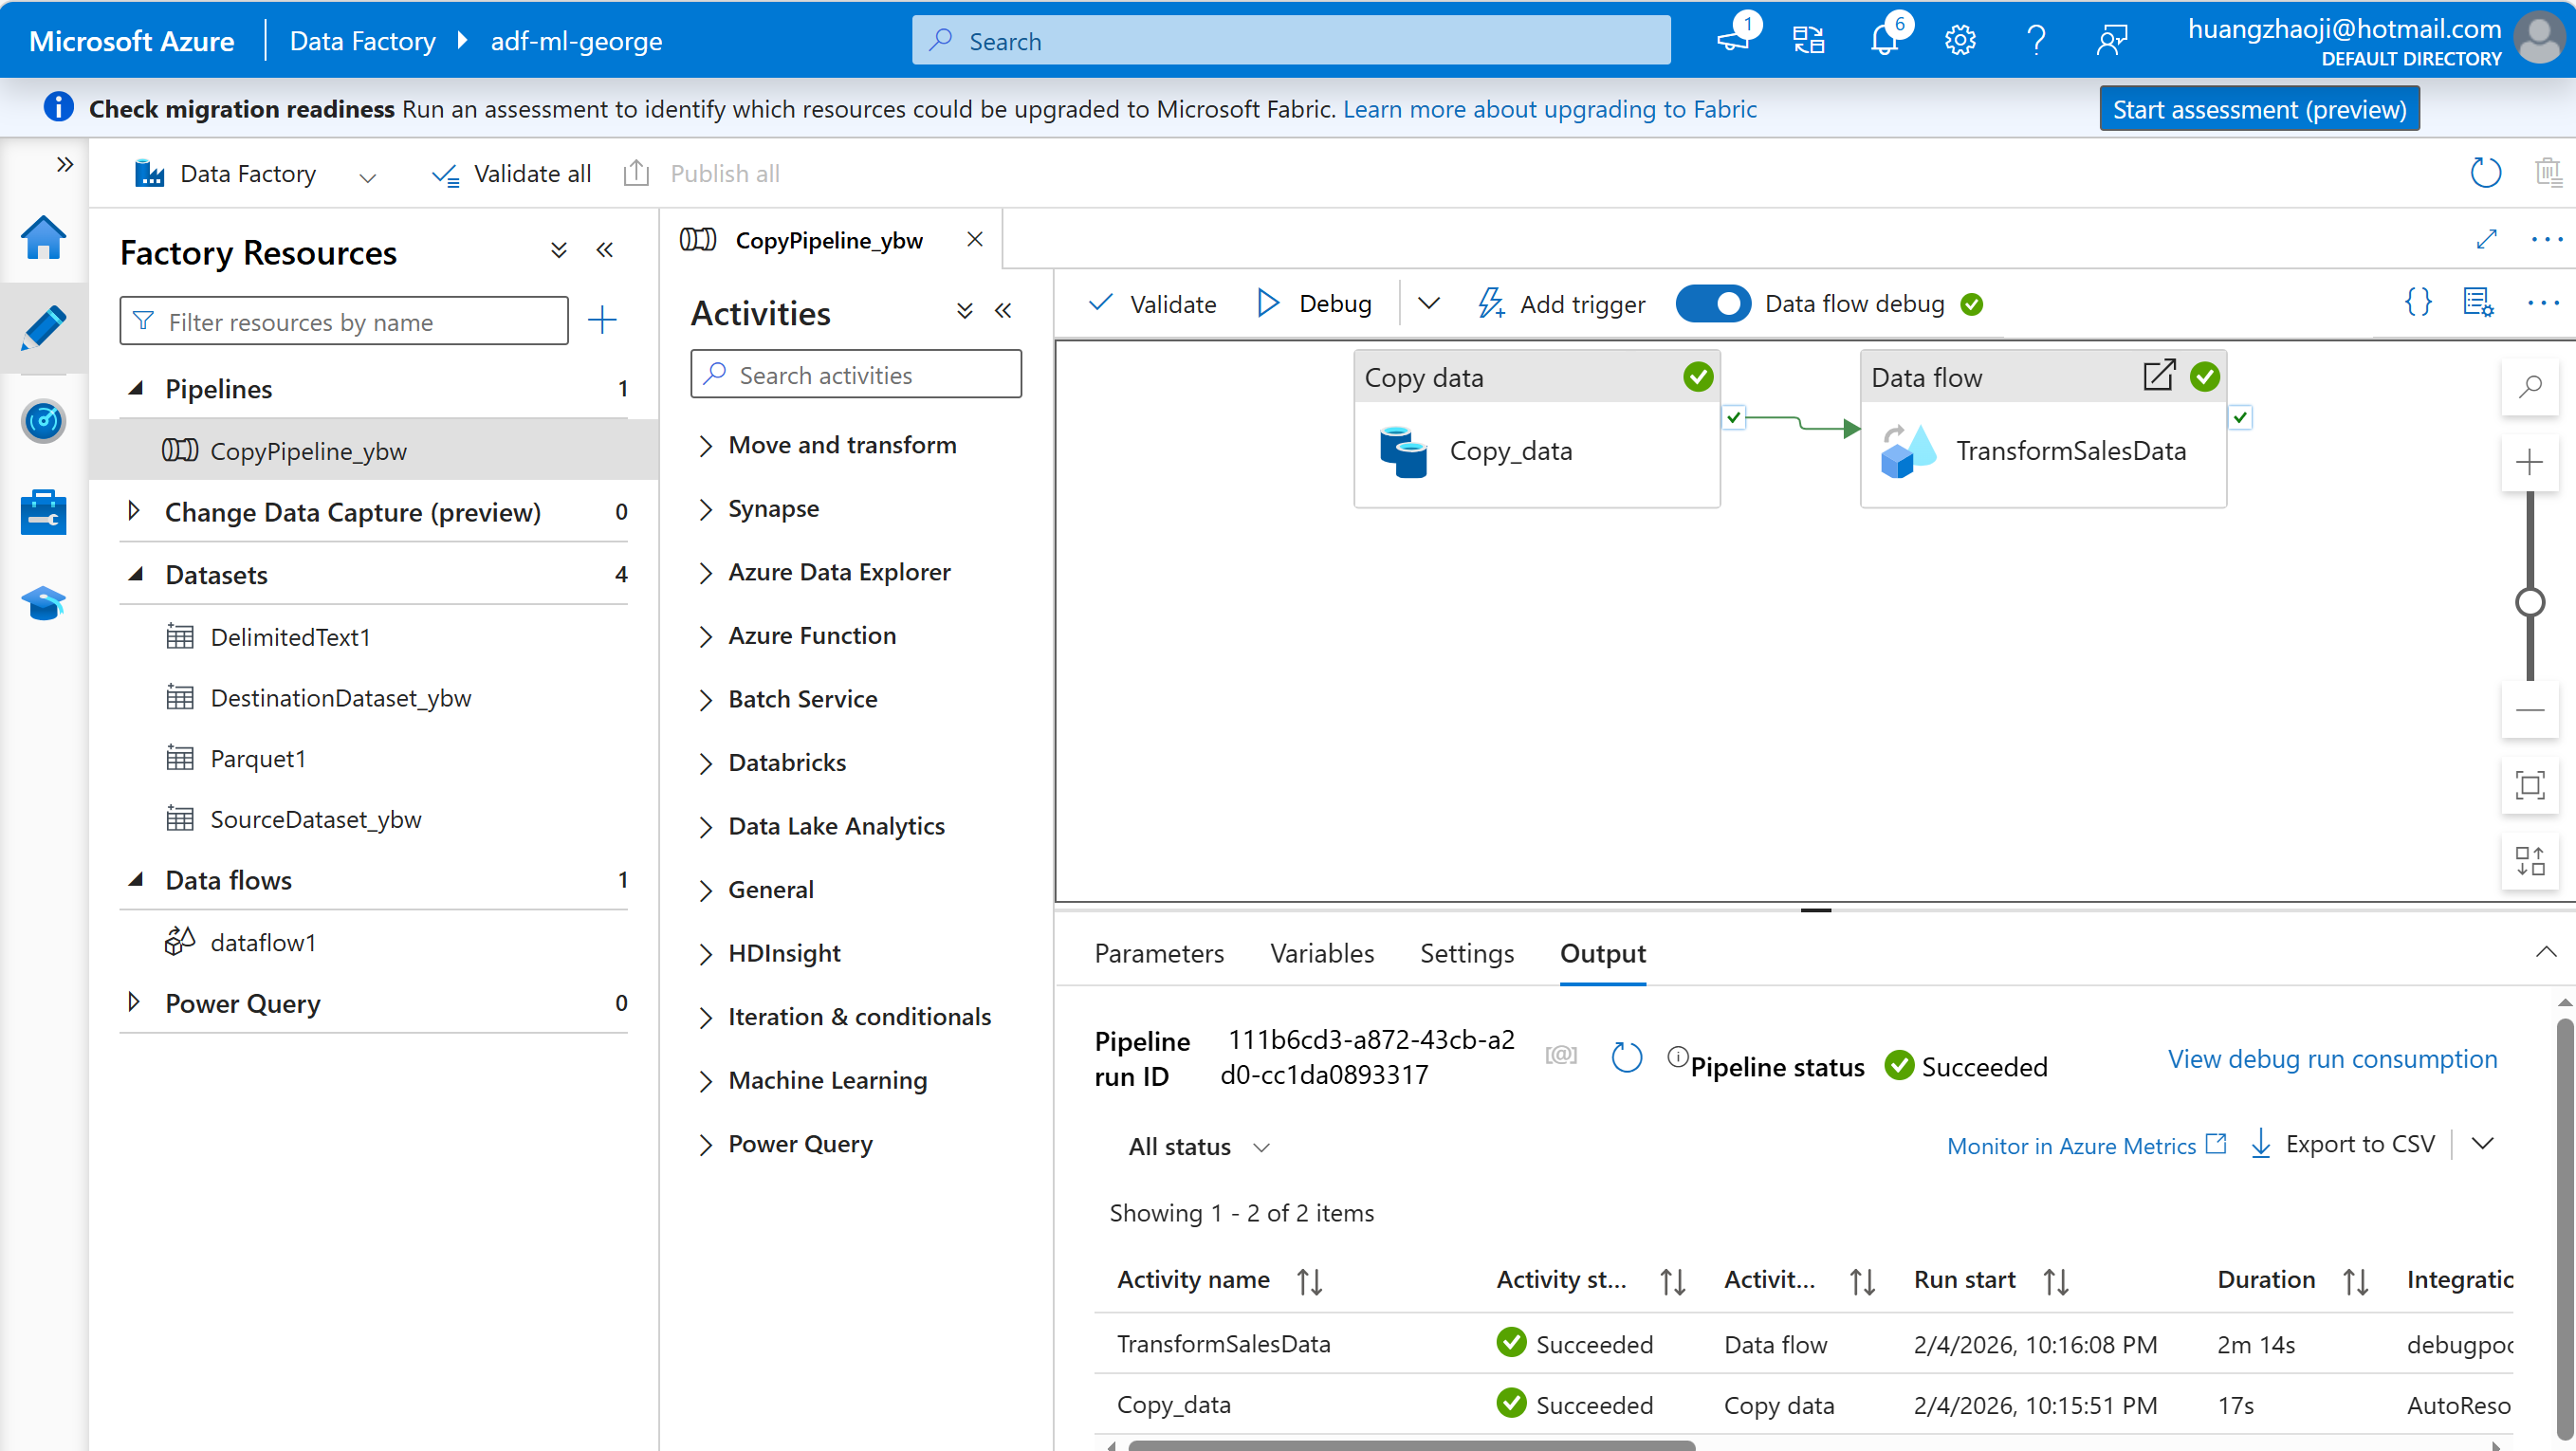Image resolution: width=2576 pixels, height=1451 pixels.
Task: Open the All status filter dropdown
Action: pyautogui.click(x=1197, y=1147)
